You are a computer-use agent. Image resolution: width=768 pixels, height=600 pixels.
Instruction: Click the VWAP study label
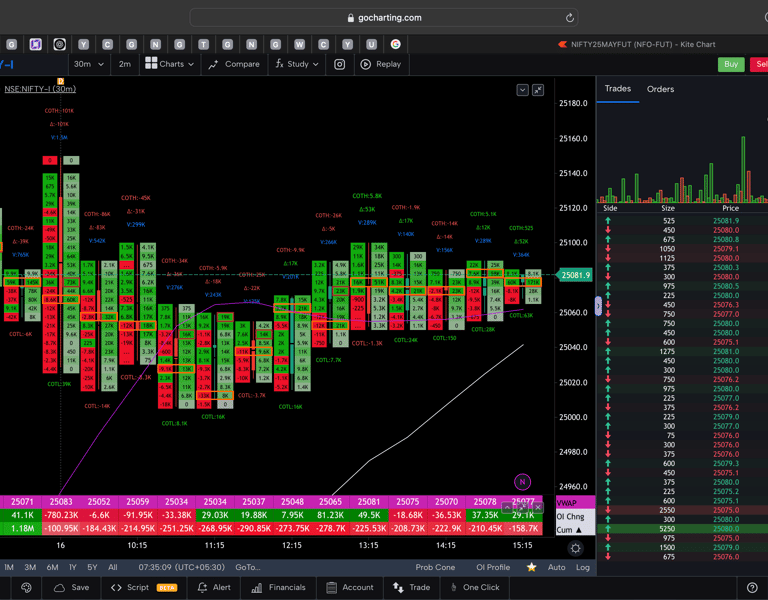(x=567, y=503)
